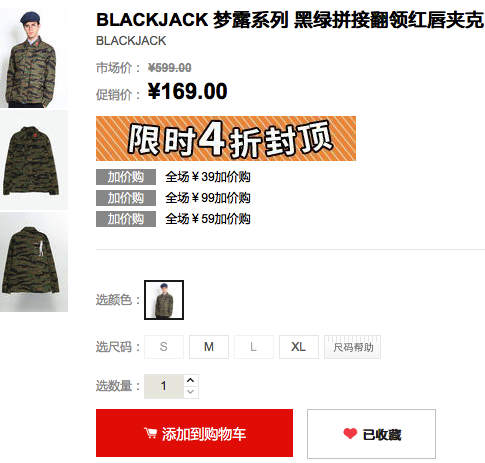485x463 pixels.
Task: Click the 限时4折封顶 orange promo banner
Action: (226, 138)
